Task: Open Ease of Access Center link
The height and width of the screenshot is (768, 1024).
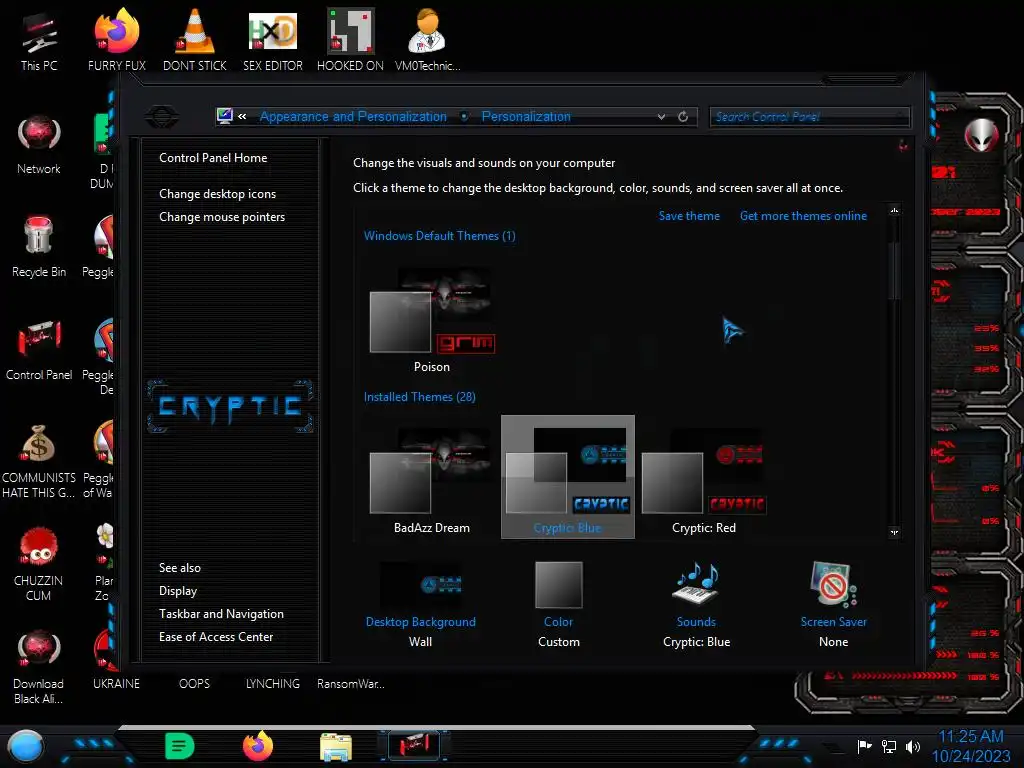Action: tap(216, 637)
